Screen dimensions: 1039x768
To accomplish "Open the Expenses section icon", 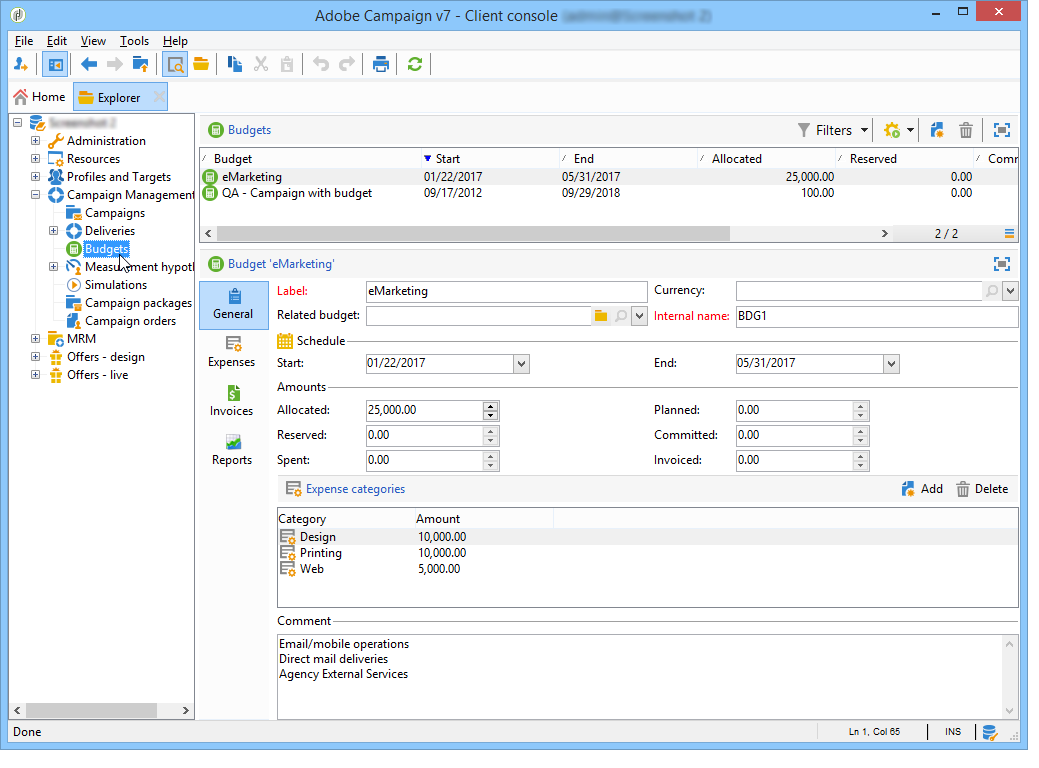I will click(x=232, y=344).
